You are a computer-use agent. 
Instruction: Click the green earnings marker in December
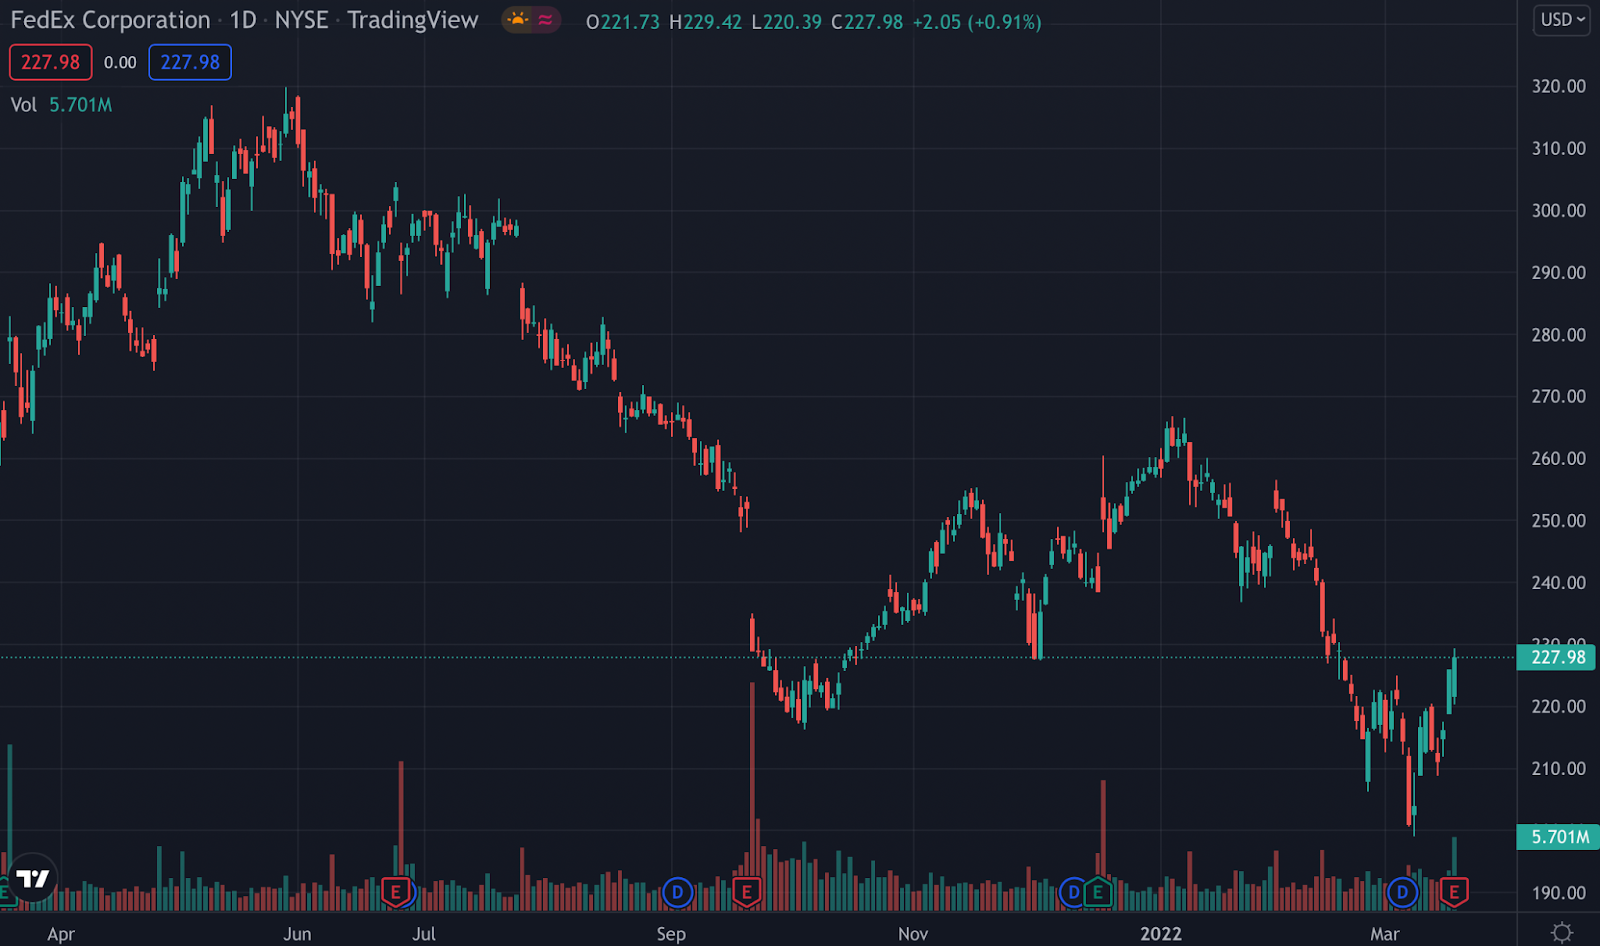point(1098,891)
